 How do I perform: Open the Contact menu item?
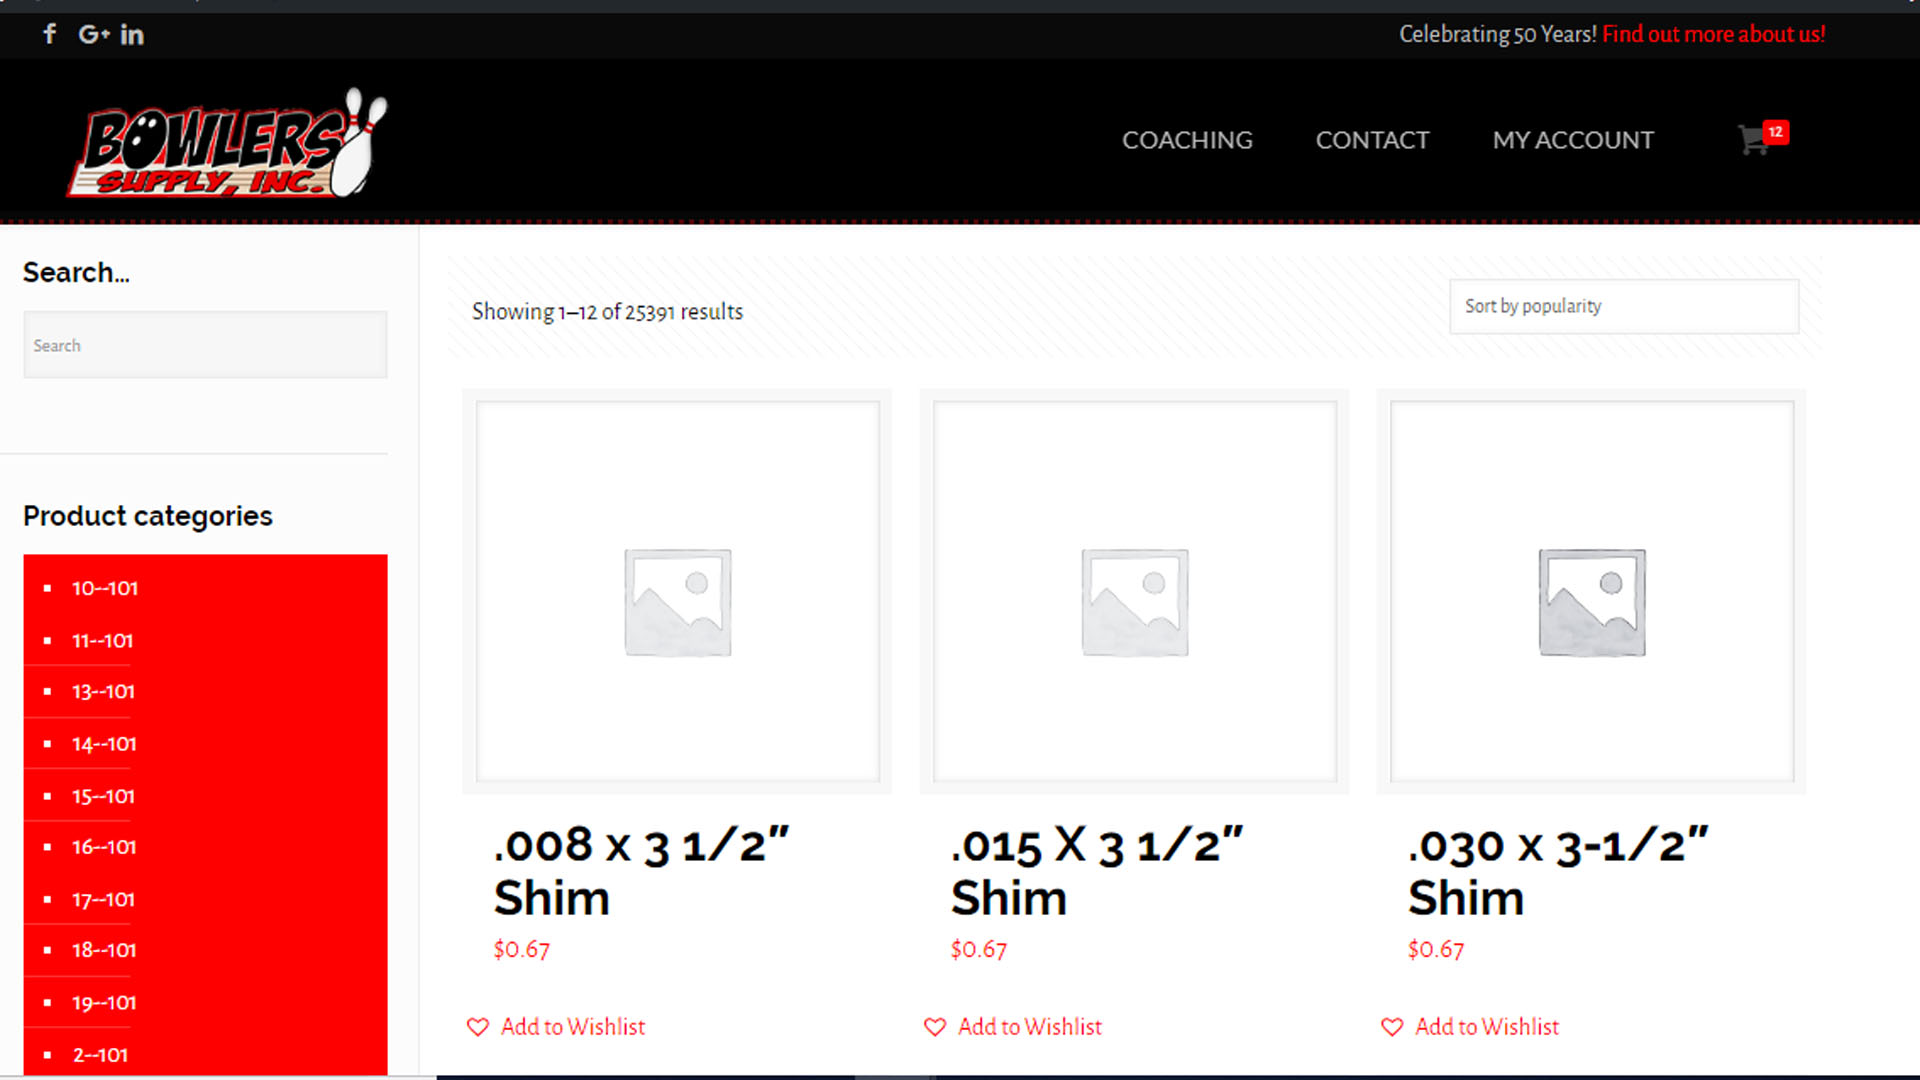(1372, 140)
